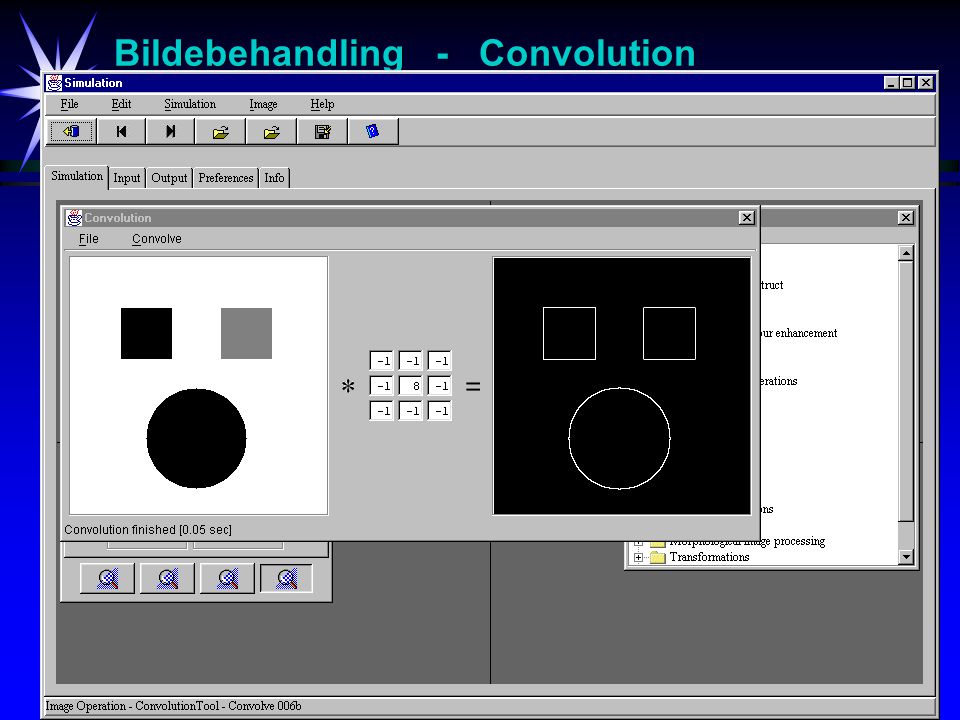
Task: Click the leftmost magnifier zoom button
Action: (107, 579)
